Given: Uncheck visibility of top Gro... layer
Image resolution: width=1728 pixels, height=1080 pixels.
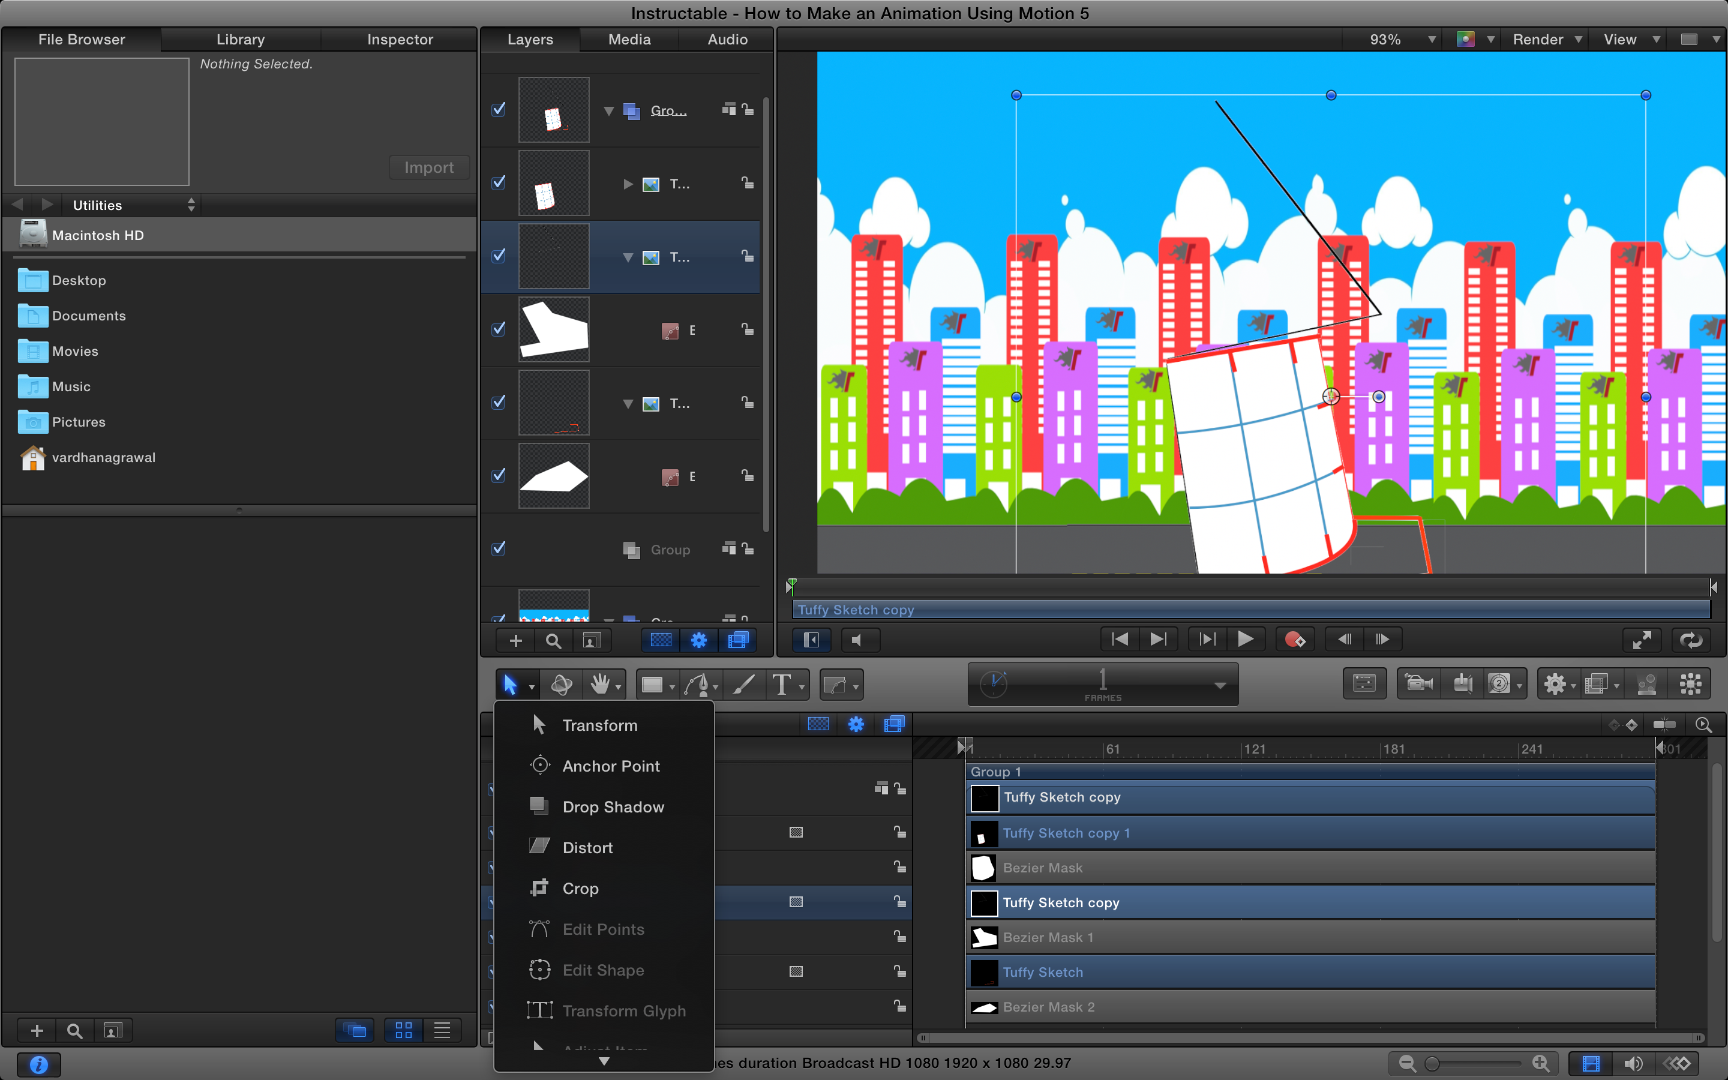Looking at the screenshot, I should [499, 109].
